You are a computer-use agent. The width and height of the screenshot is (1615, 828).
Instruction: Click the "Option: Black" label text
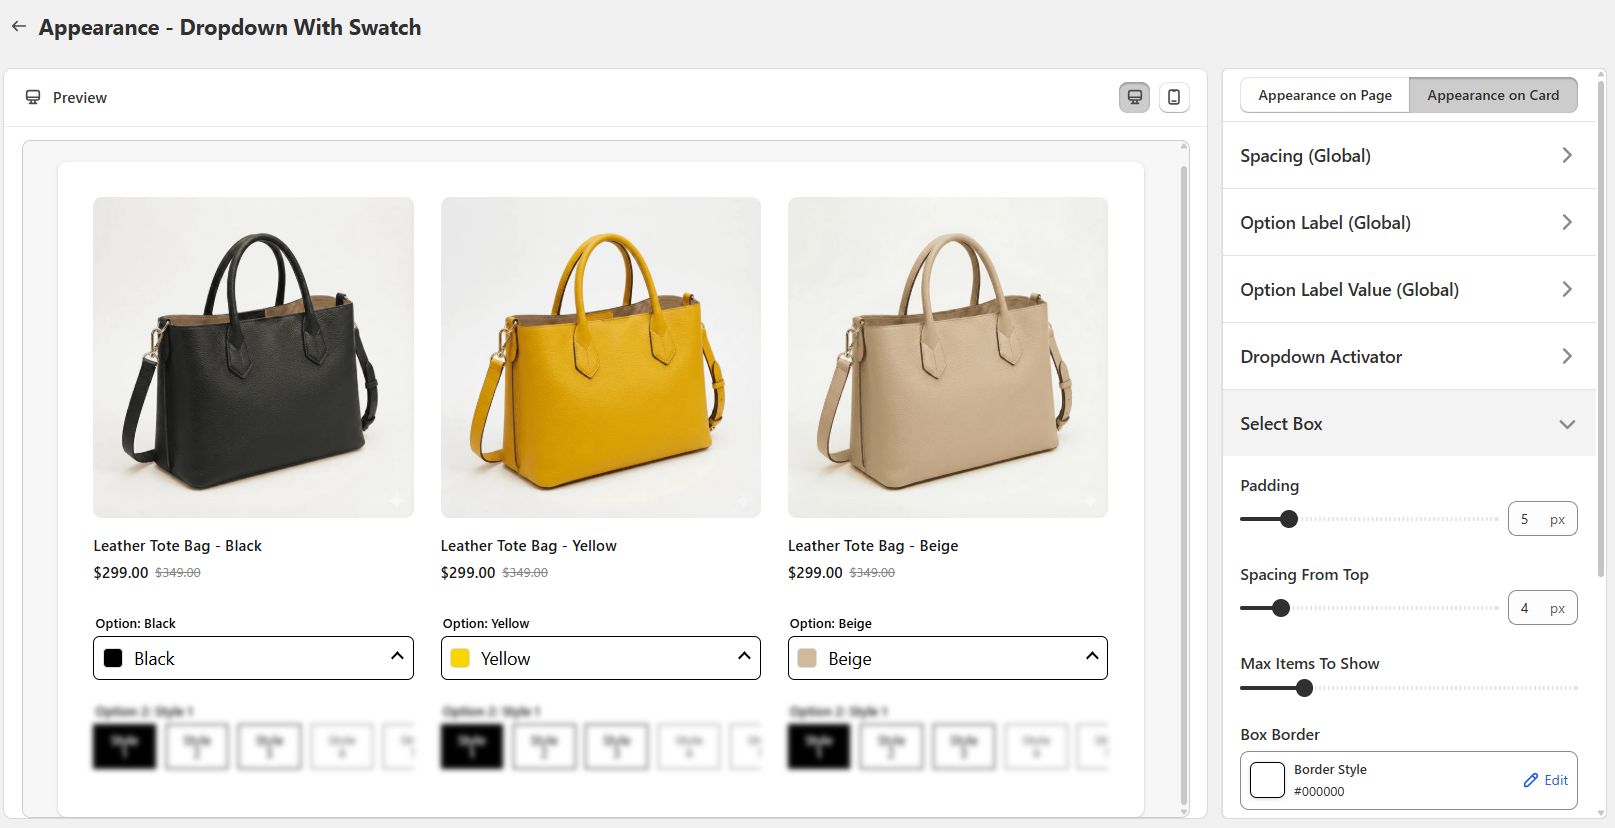[x=135, y=624]
